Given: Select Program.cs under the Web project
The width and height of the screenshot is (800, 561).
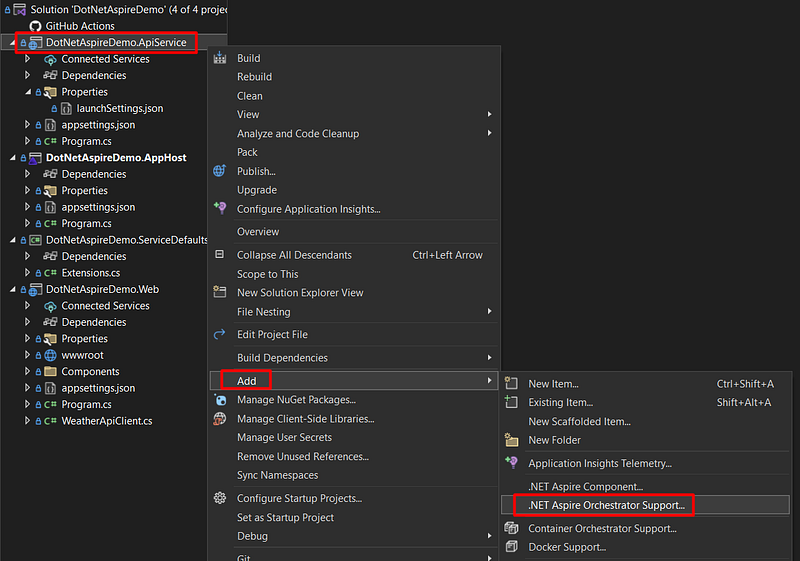Looking at the screenshot, I should pyautogui.click(x=86, y=404).
